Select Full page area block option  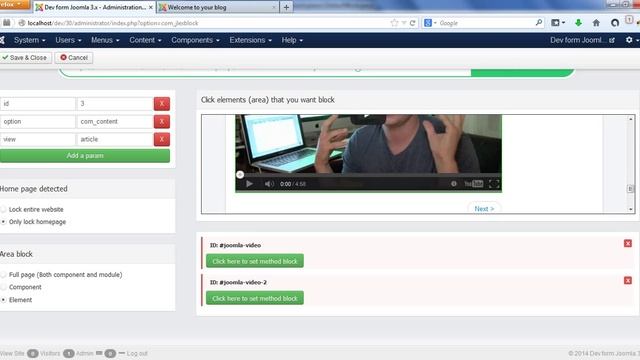pyautogui.click(x=3, y=275)
